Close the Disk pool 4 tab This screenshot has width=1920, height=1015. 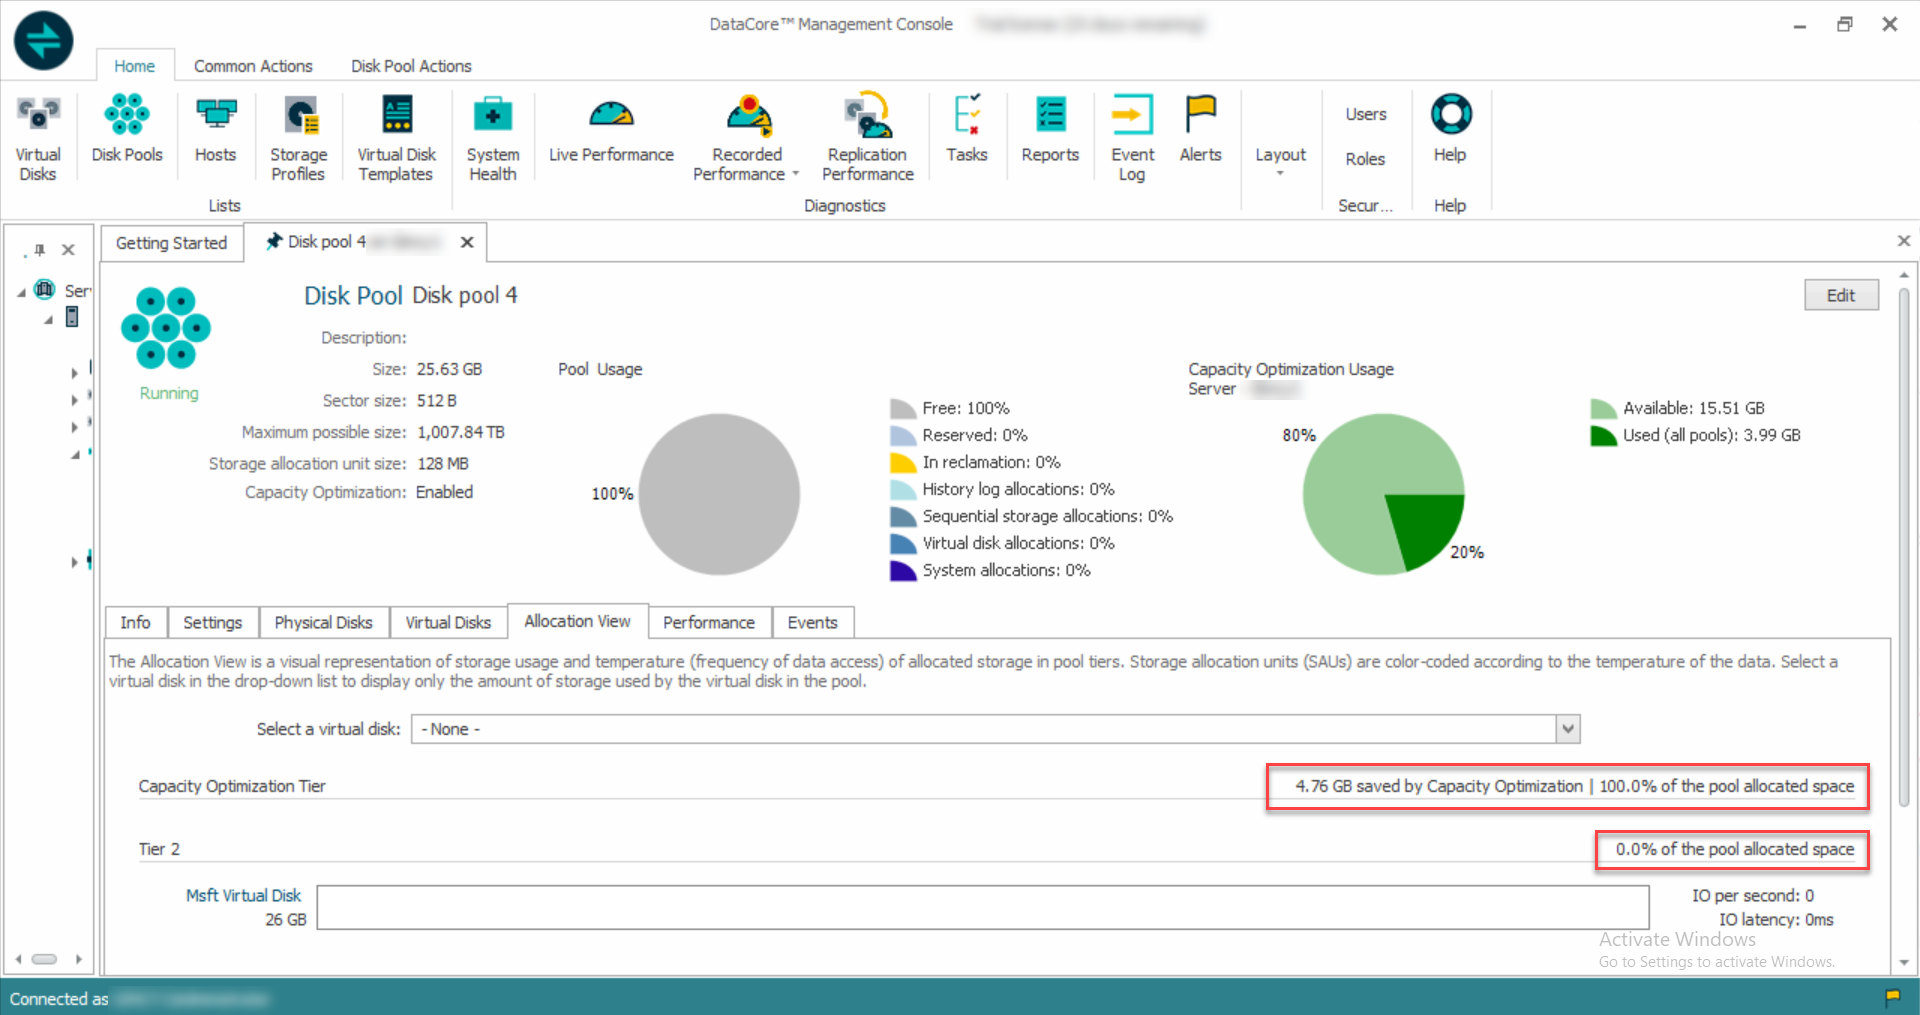coord(467,242)
